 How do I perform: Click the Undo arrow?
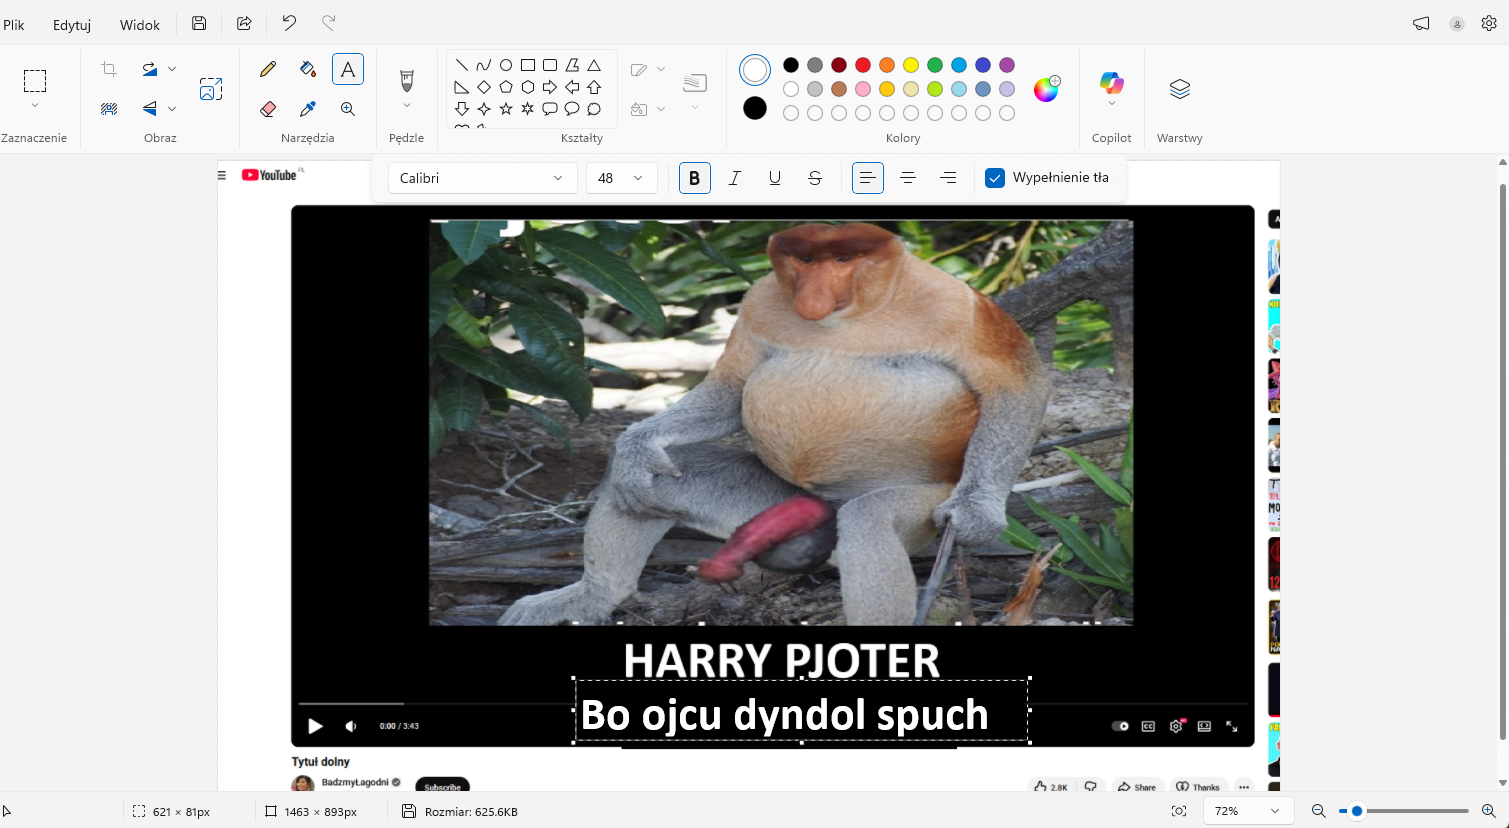pos(289,22)
